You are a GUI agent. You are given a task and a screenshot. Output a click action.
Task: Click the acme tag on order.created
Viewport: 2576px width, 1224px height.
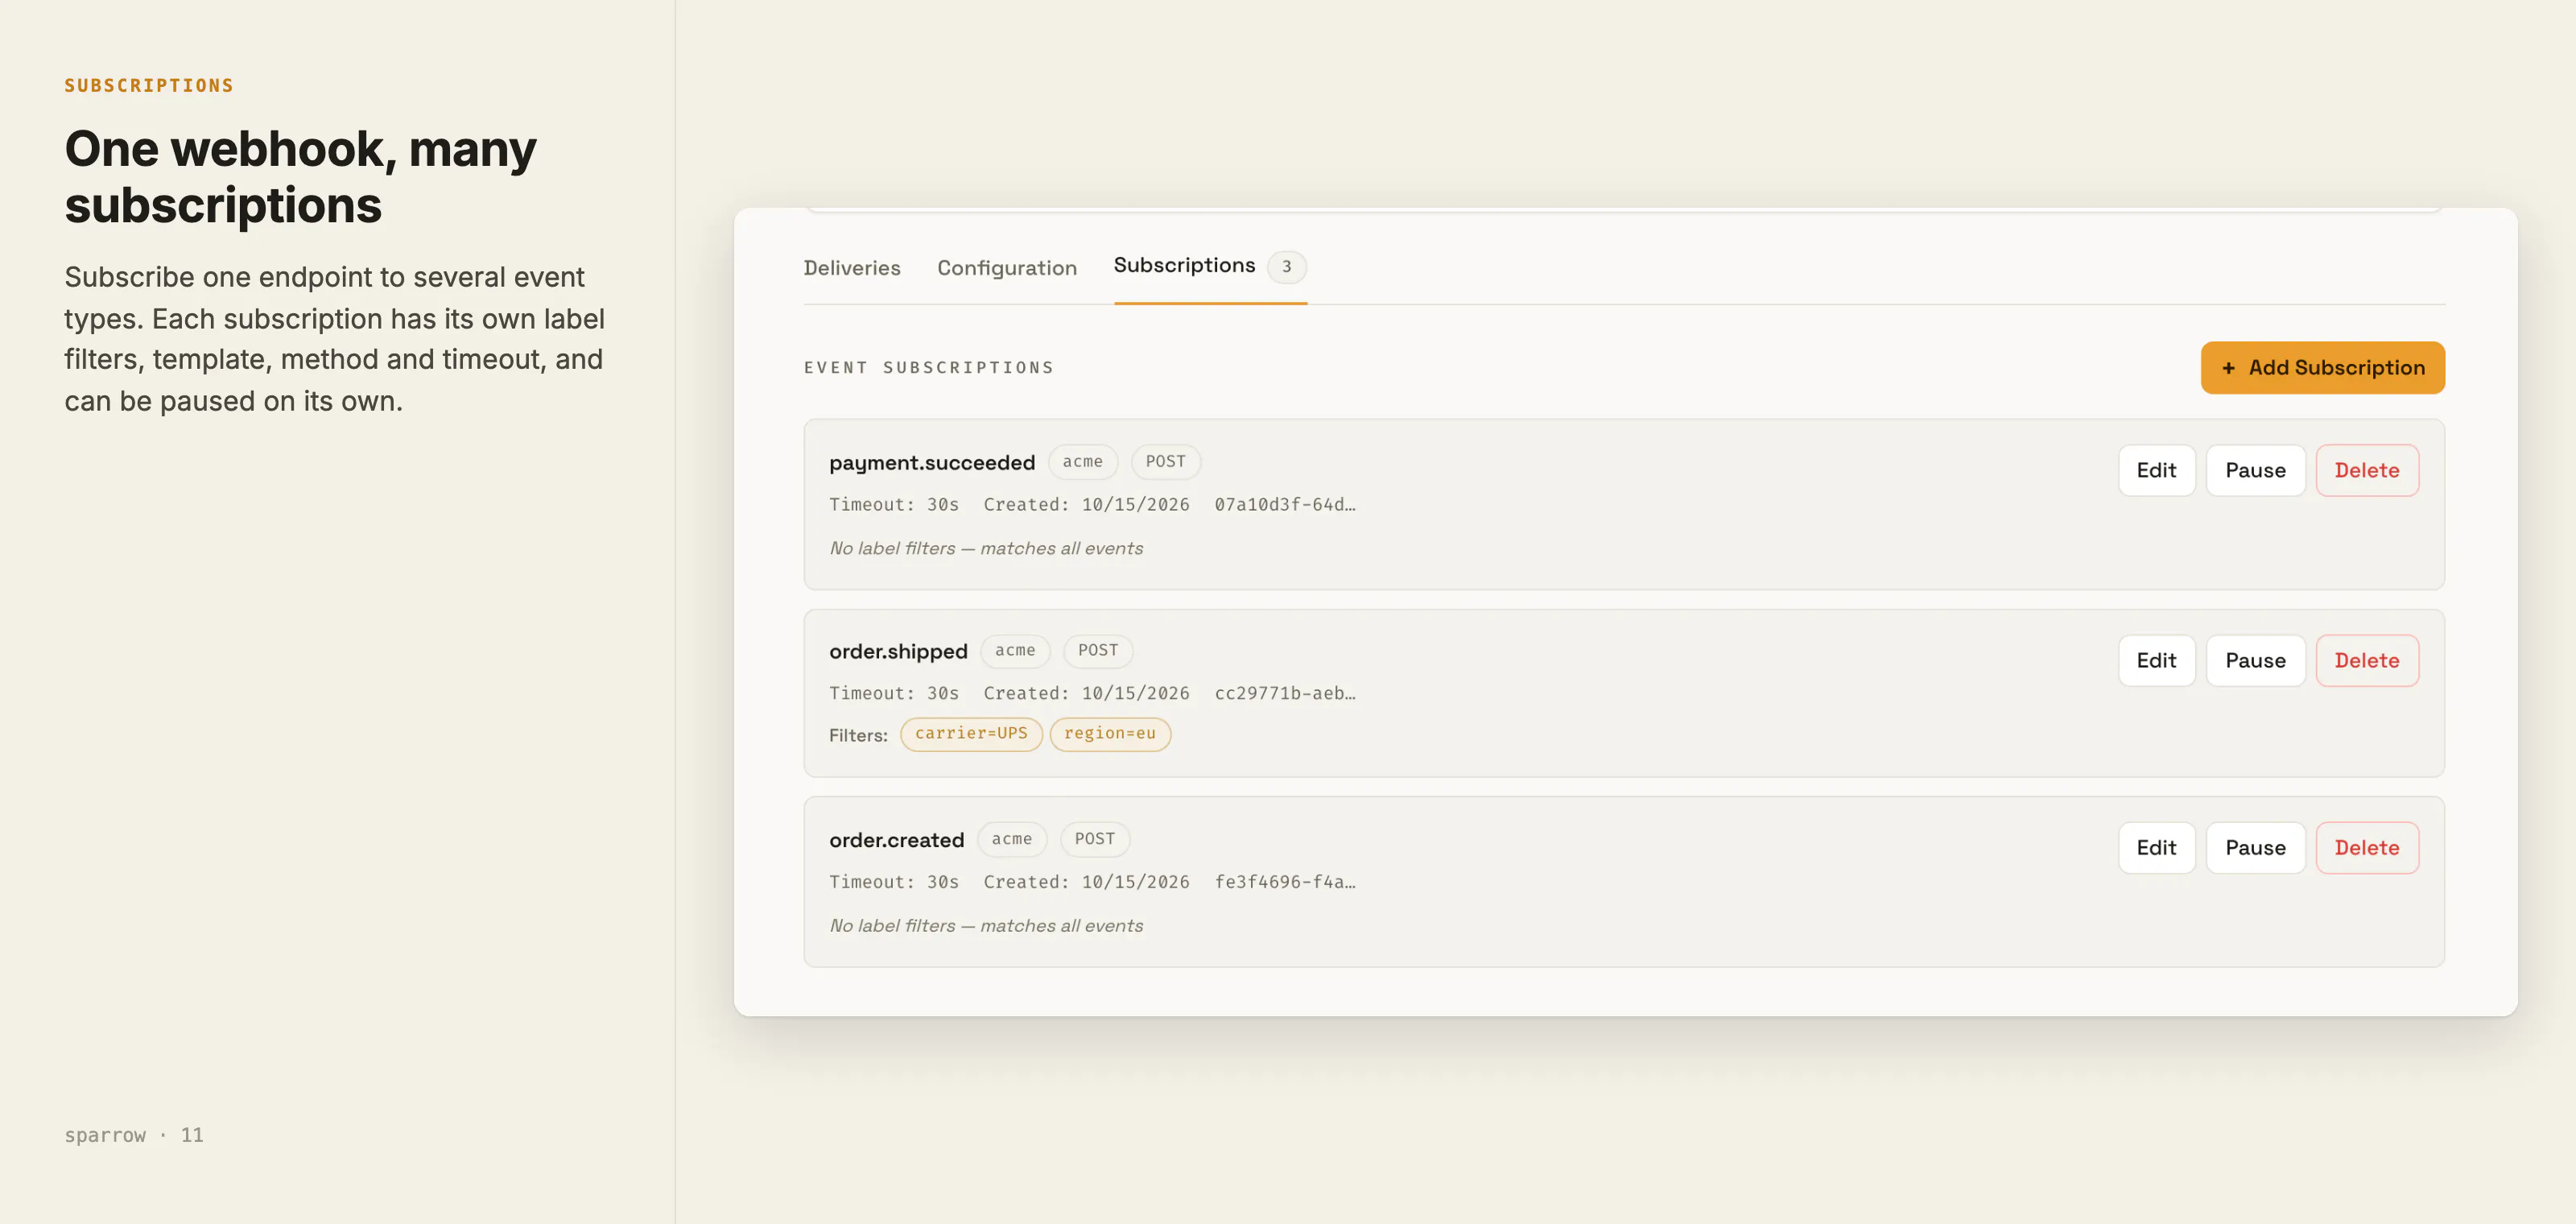coord(1011,839)
